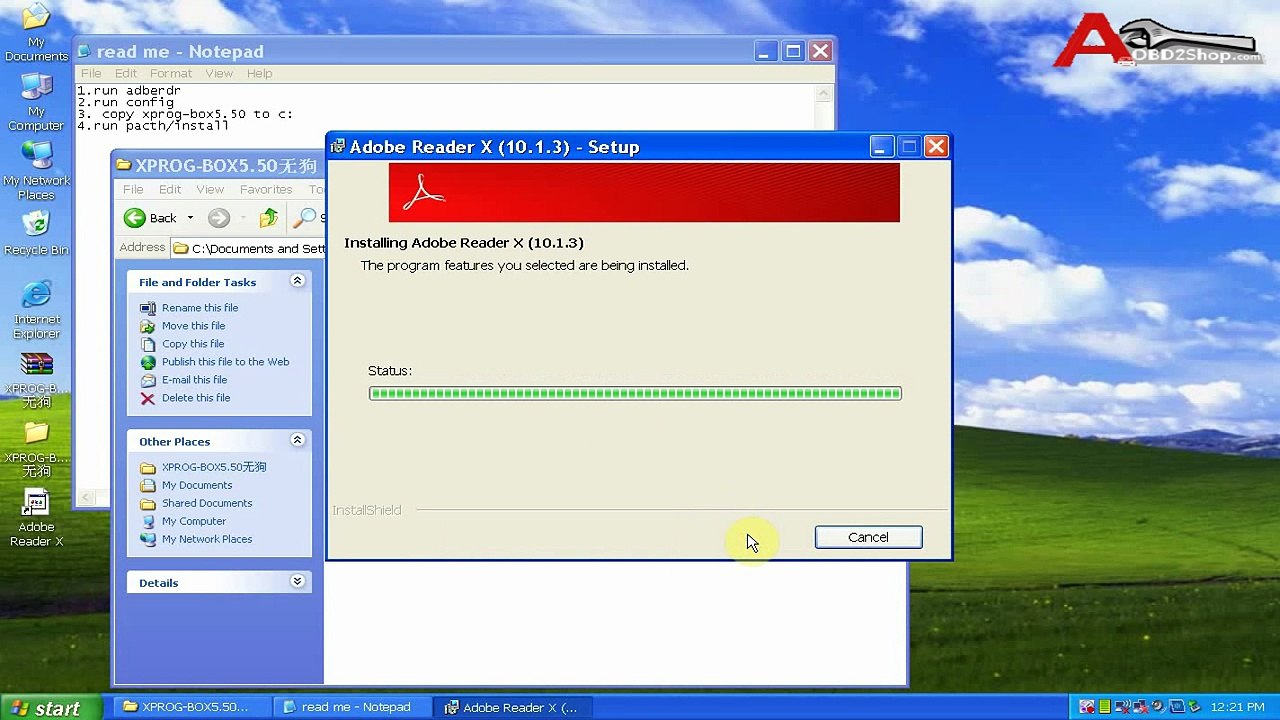
Task: Open Explorer's View menu
Action: [210, 189]
